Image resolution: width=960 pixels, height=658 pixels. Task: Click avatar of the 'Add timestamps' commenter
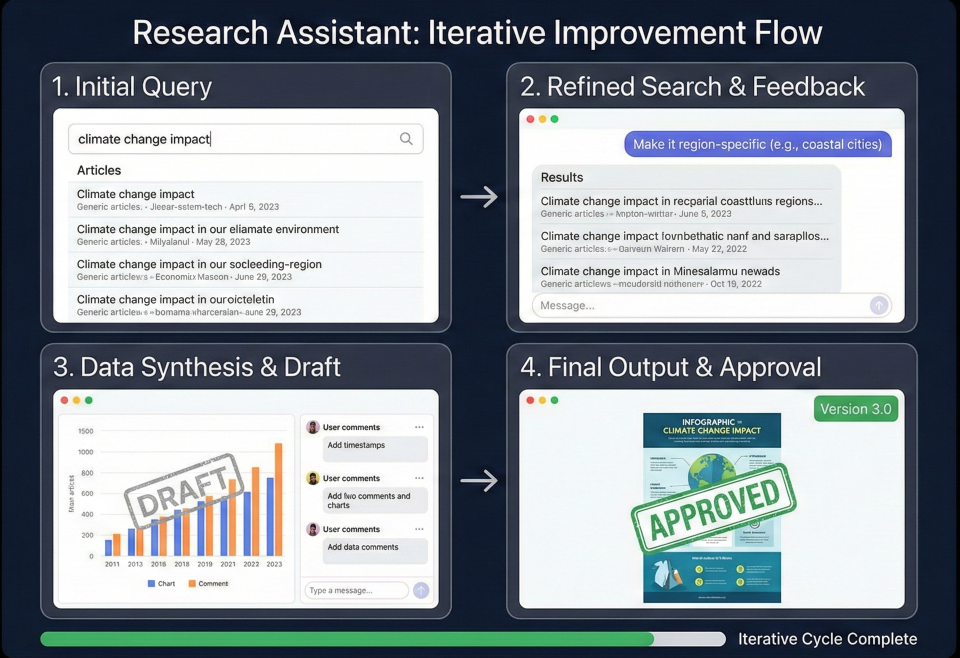(313, 427)
